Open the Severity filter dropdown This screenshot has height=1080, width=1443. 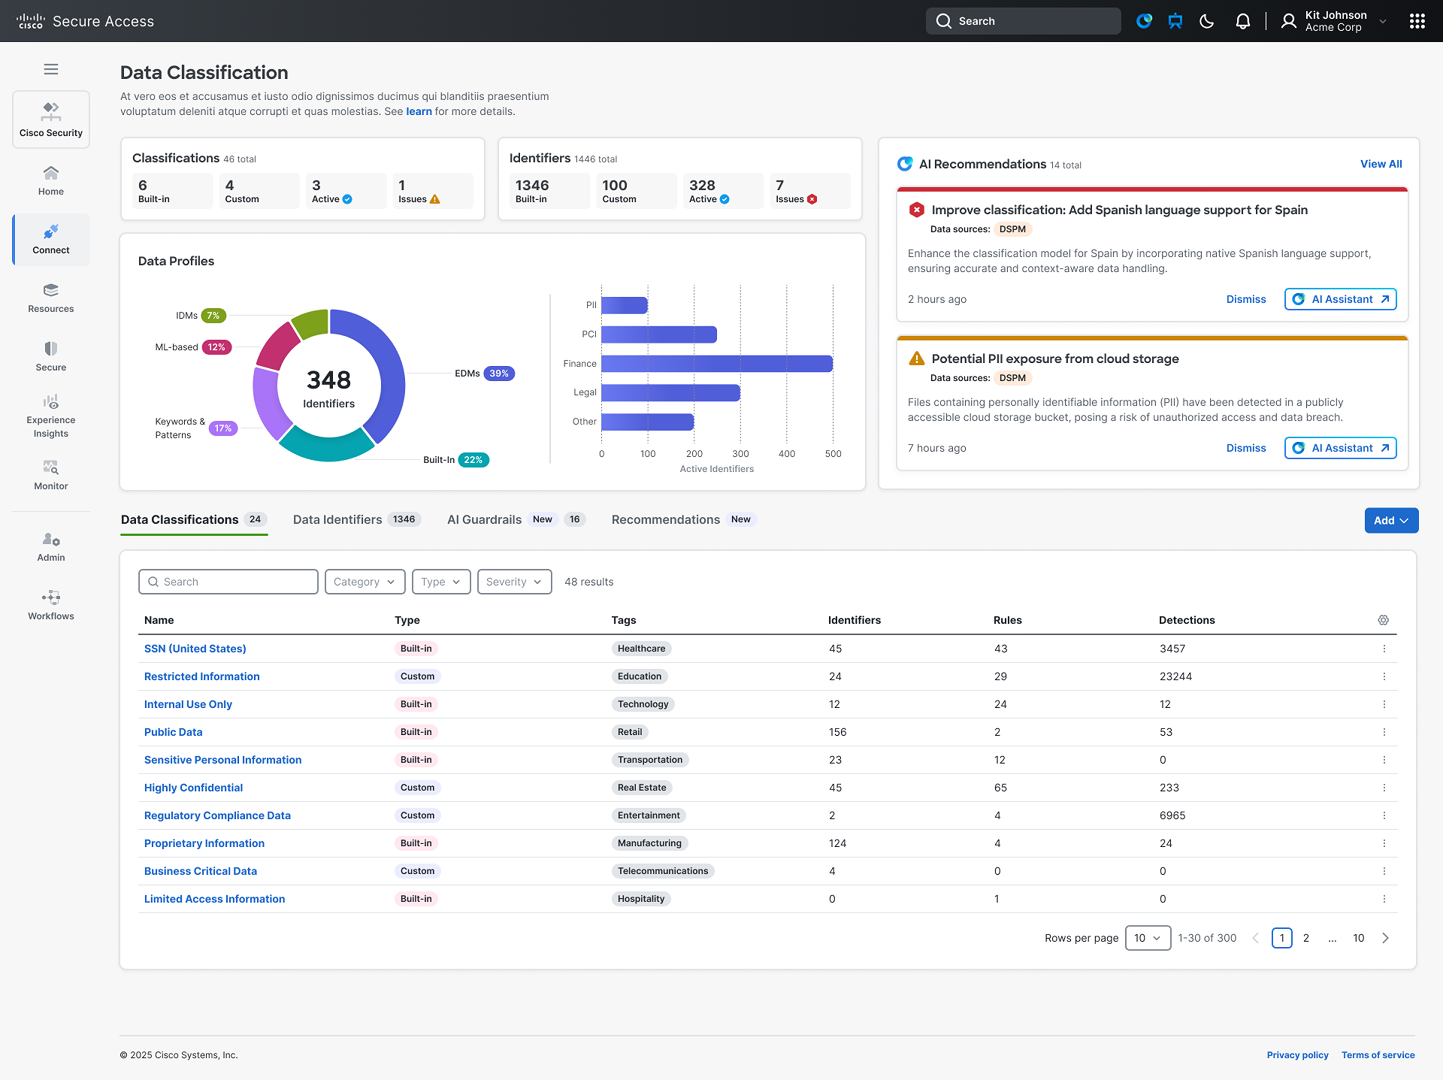click(x=514, y=582)
